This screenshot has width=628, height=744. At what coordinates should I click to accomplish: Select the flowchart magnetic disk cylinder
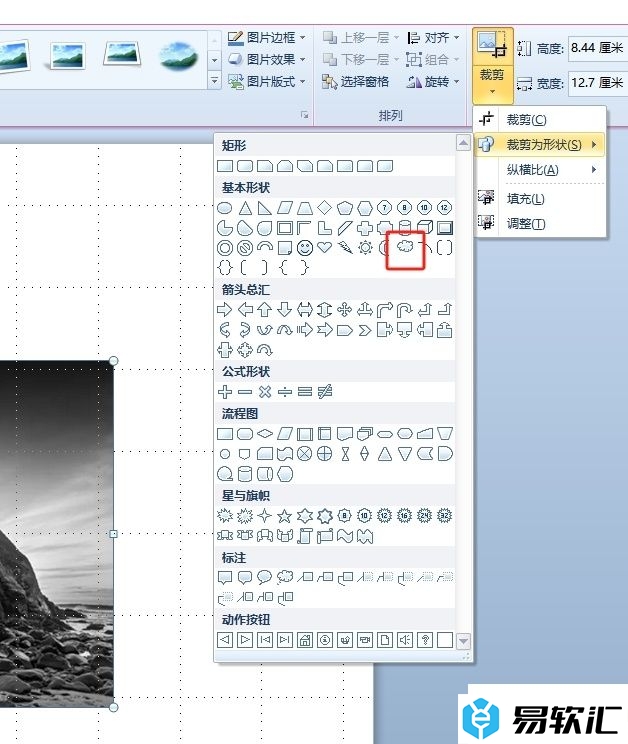pyautogui.click(x=245, y=474)
